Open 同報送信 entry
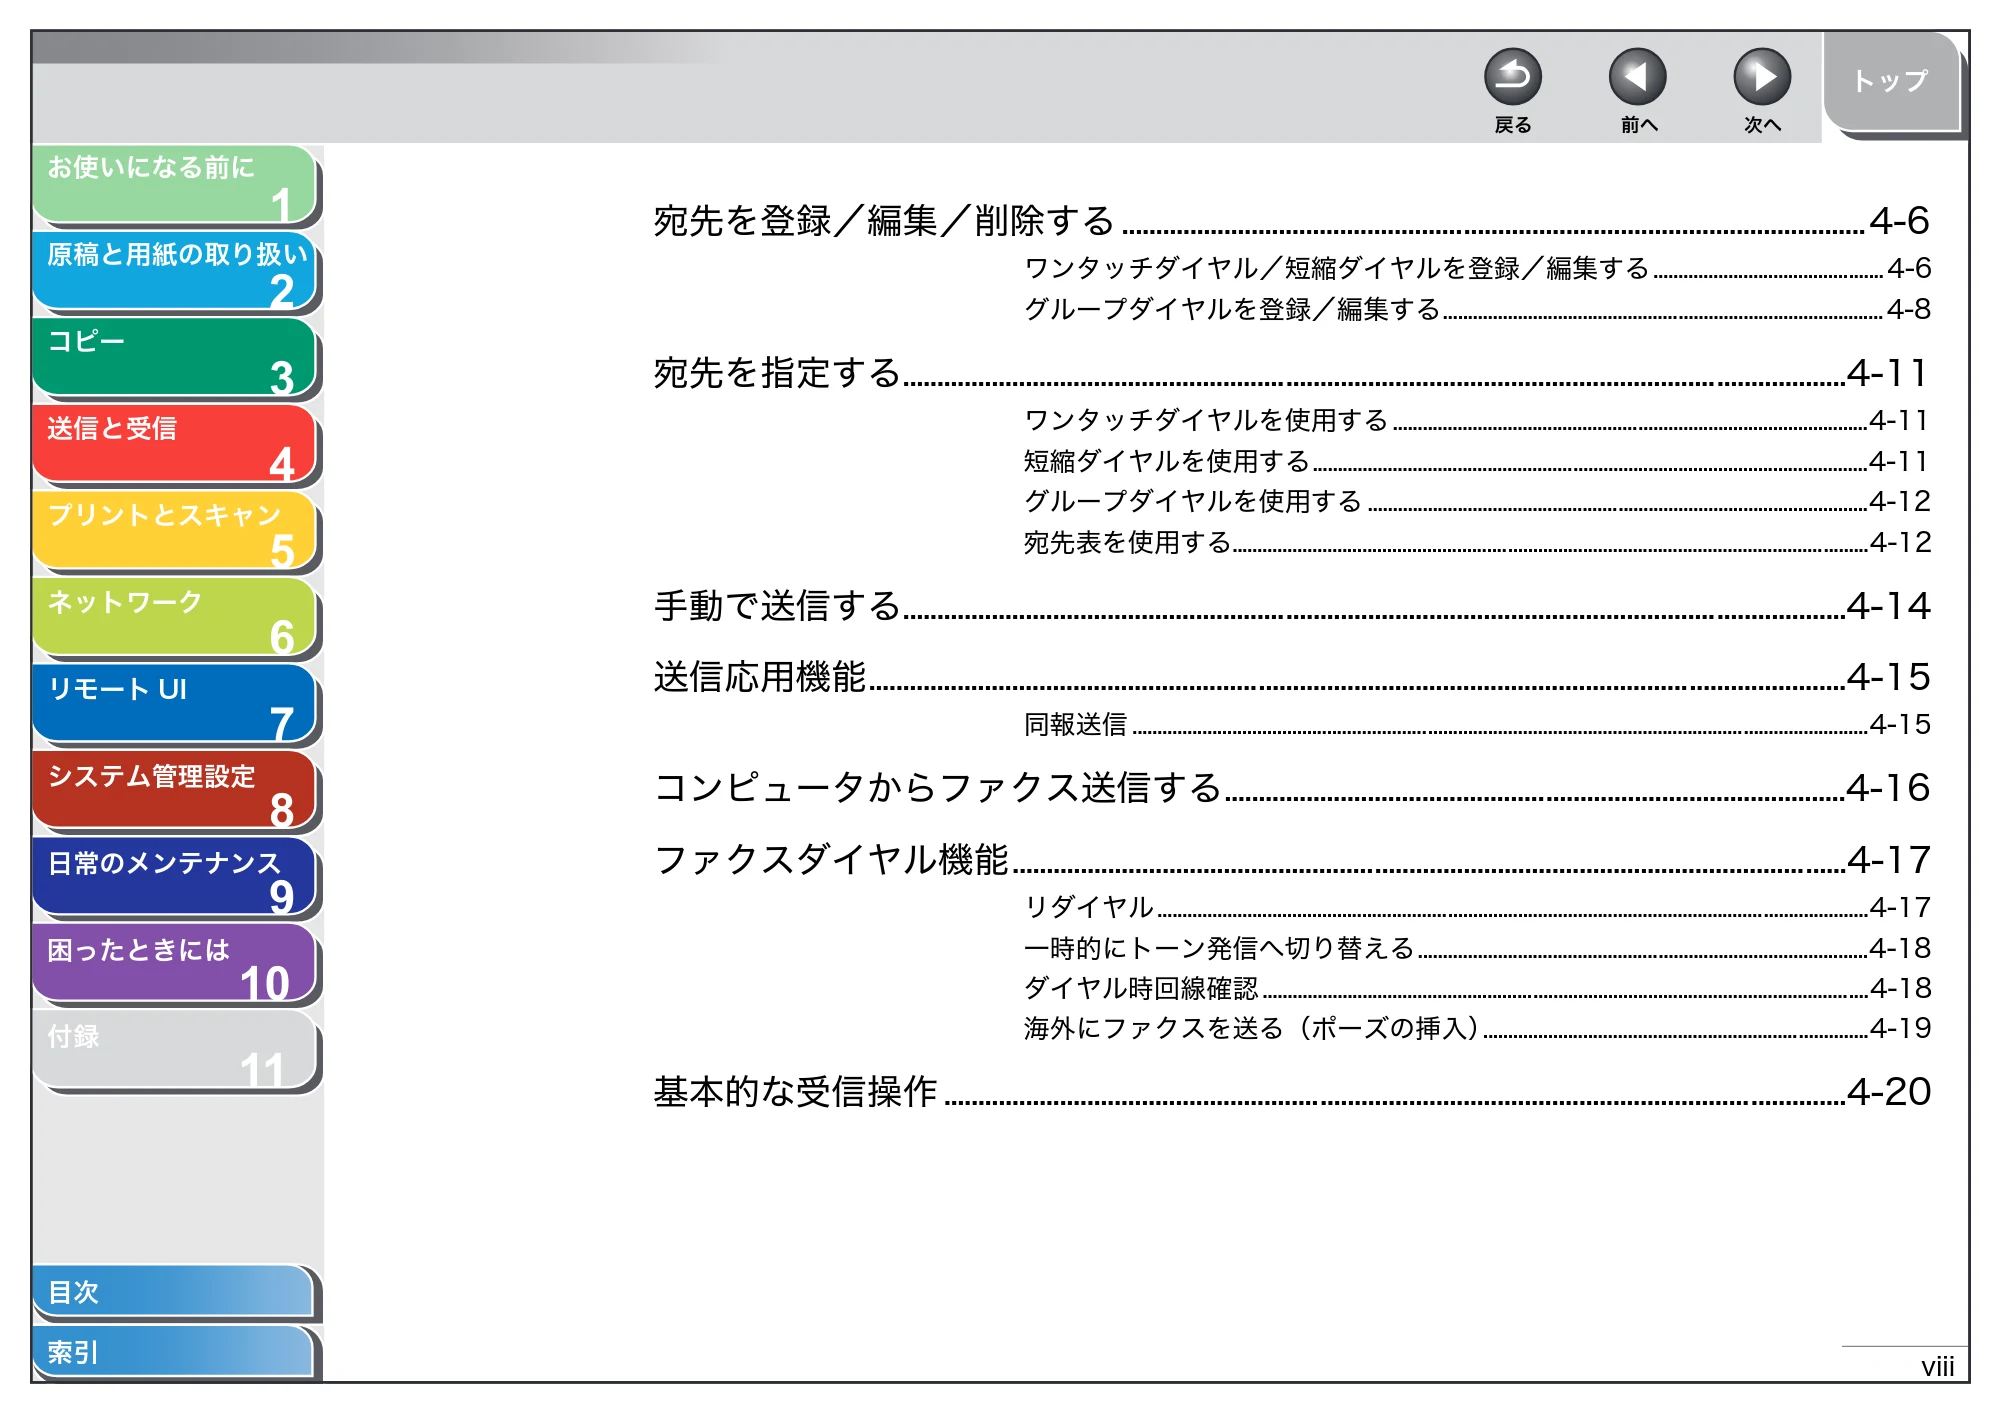Screen dimensions: 2000x1414 1477,724
